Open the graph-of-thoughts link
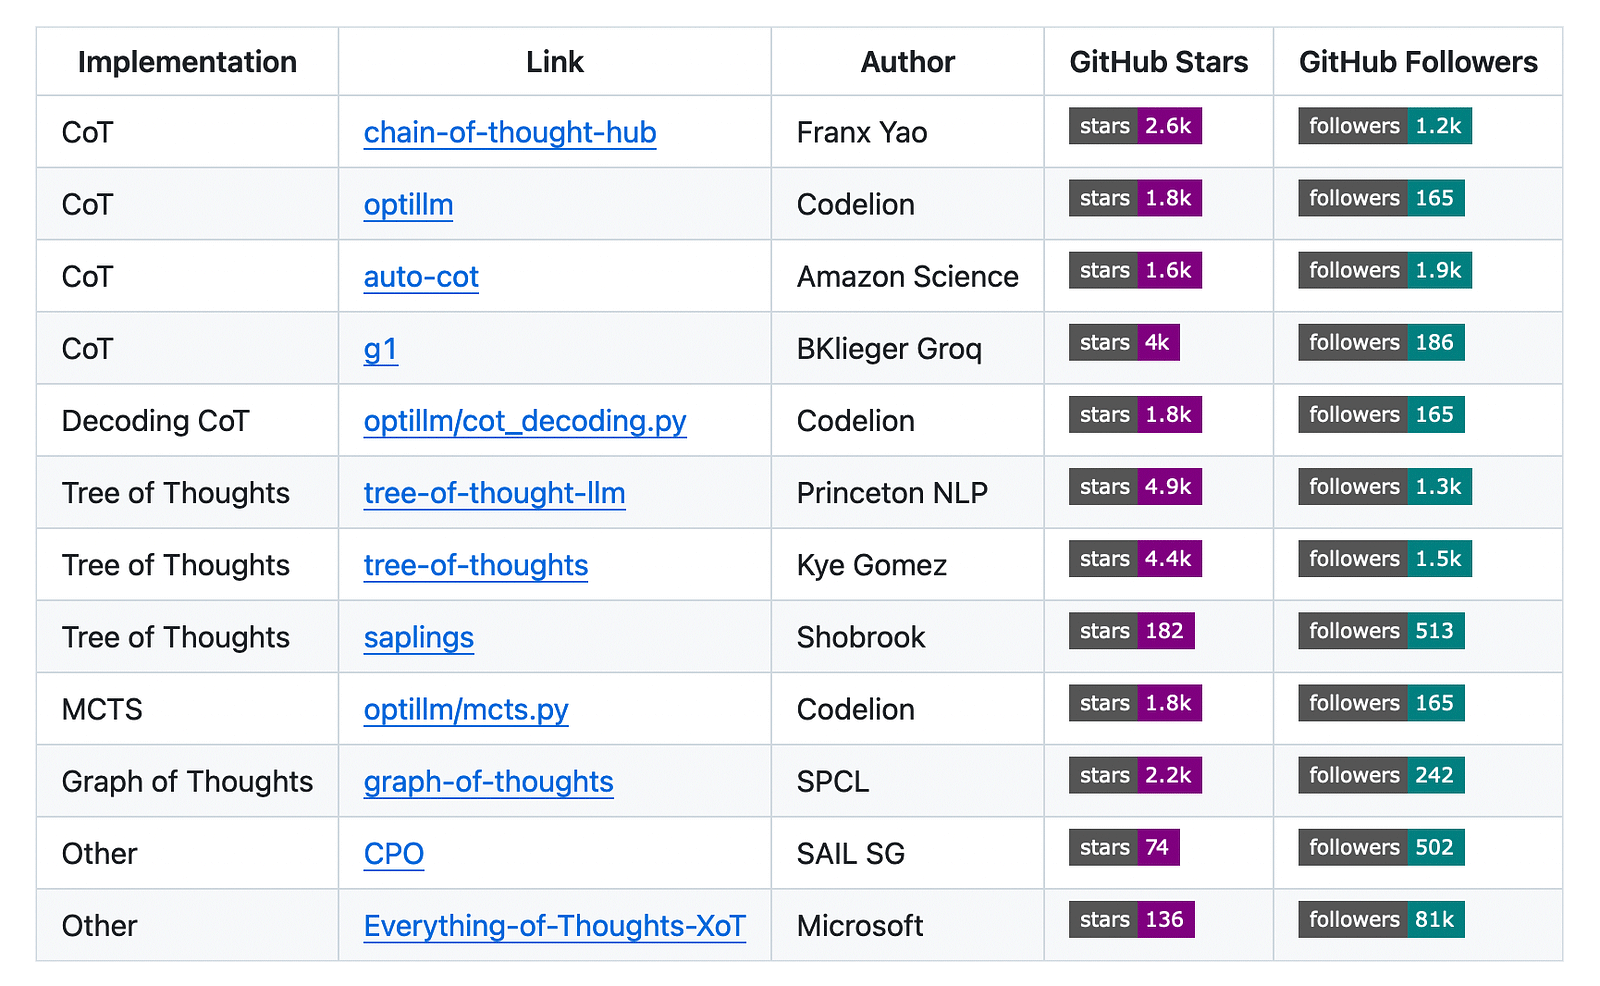Viewport: 1600px width, 986px height. coord(488,781)
